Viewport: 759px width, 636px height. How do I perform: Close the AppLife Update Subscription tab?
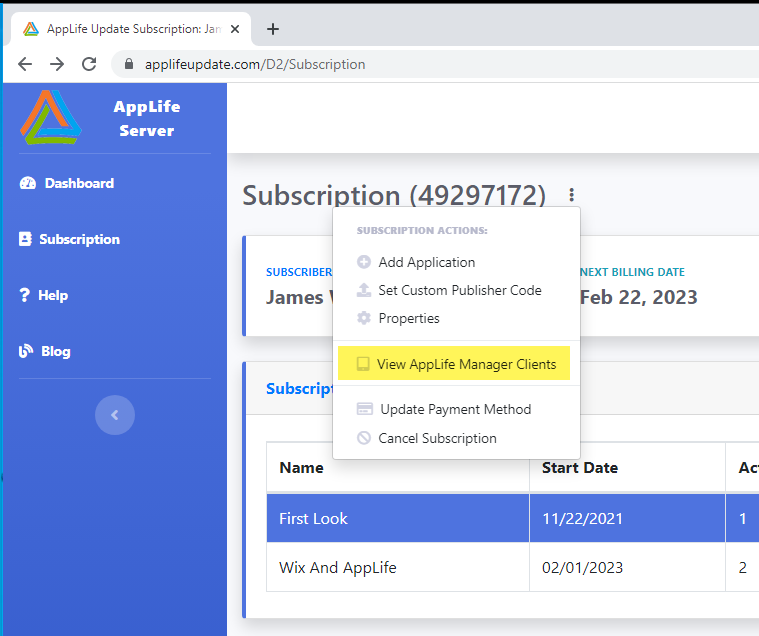coord(235,29)
